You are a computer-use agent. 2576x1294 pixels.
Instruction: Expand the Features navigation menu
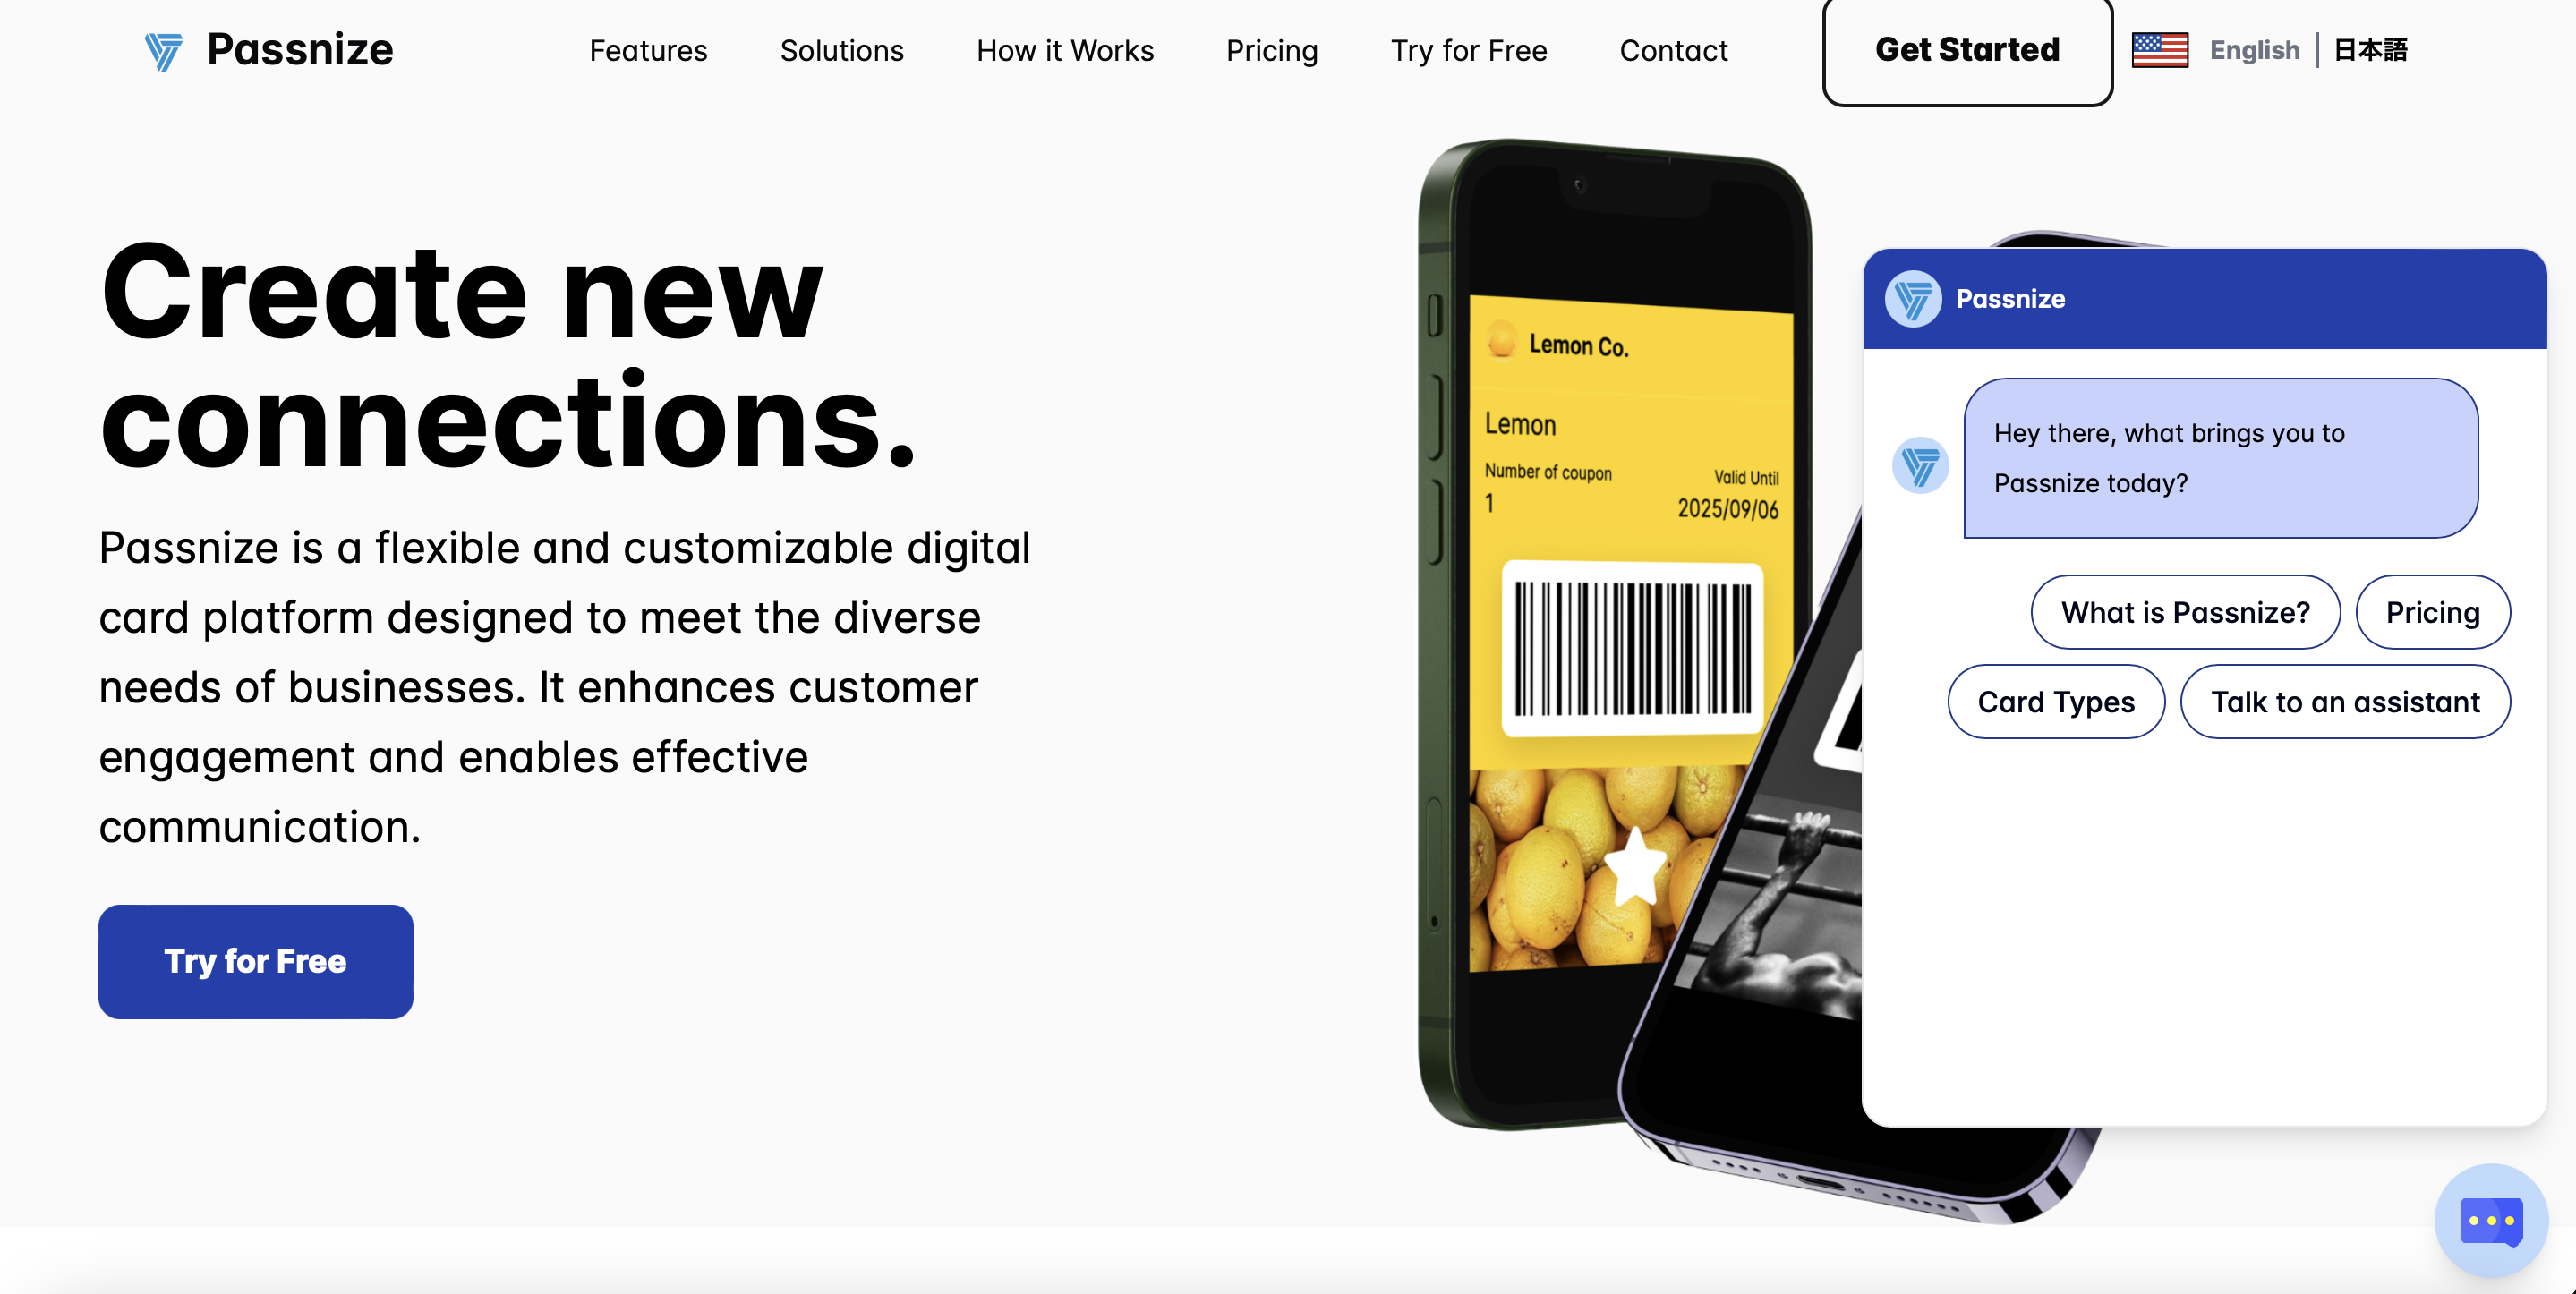(x=649, y=49)
